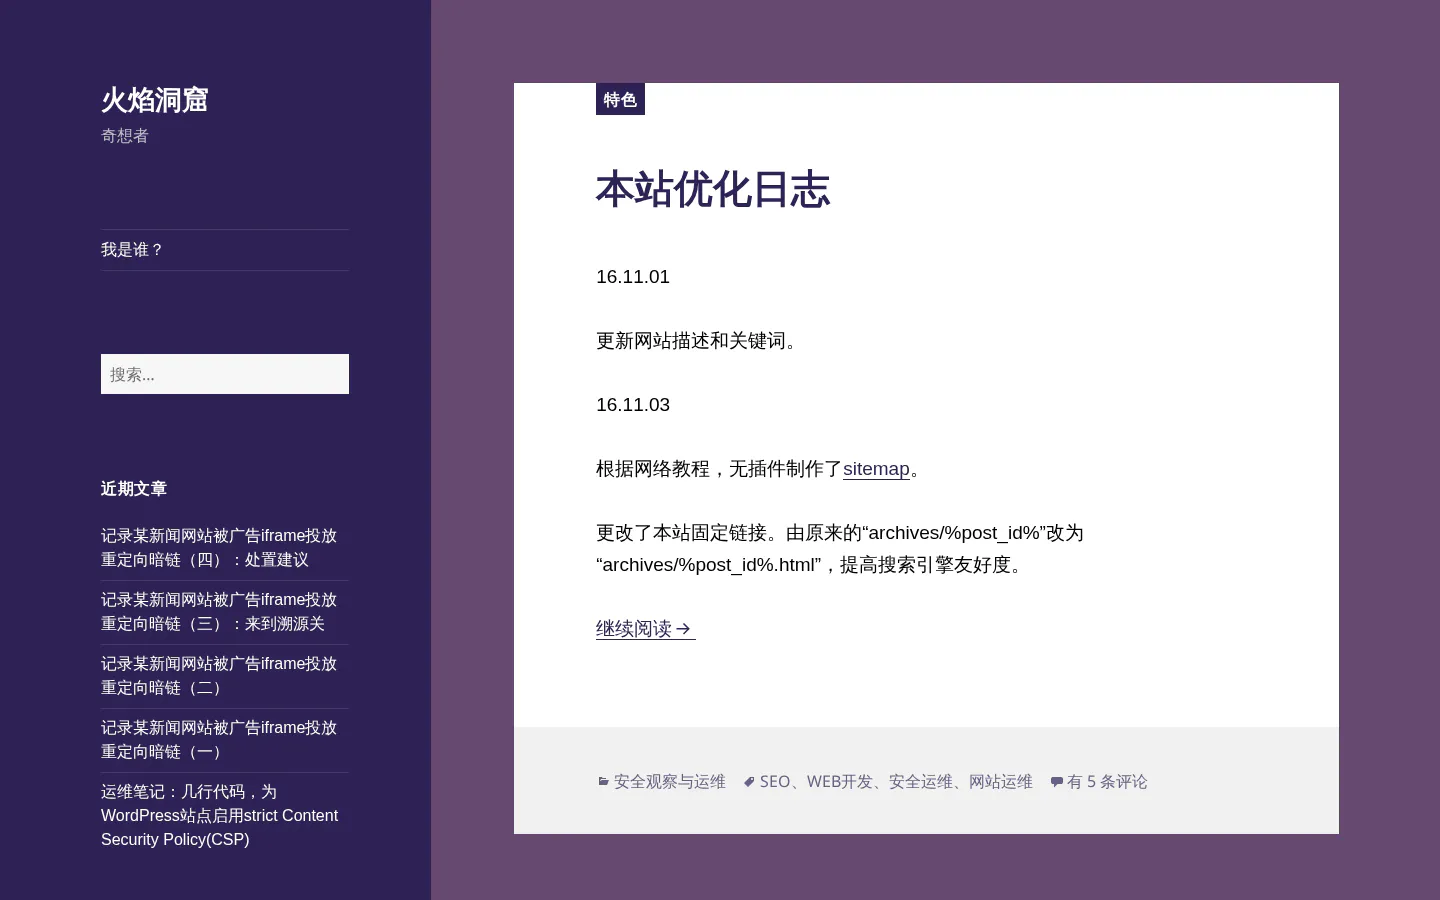Open the 火焰洞窟 site title link
Image resolution: width=1440 pixels, height=900 pixels.
pos(154,100)
